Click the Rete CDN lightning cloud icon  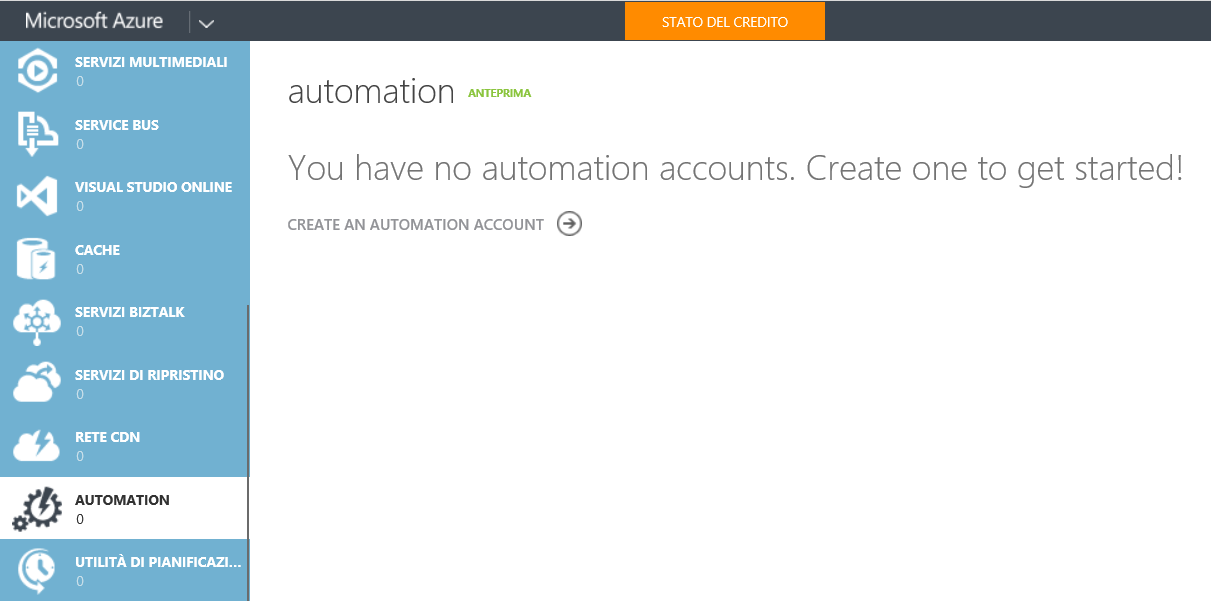[37, 446]
